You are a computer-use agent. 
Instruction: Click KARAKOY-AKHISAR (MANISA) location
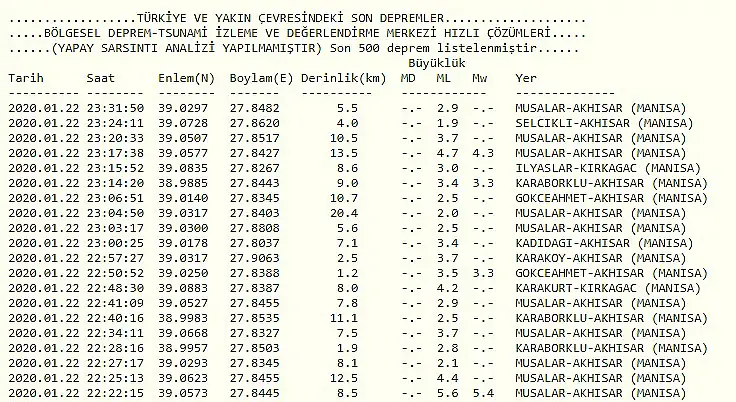pyautogui.click(x=601, y=258)
